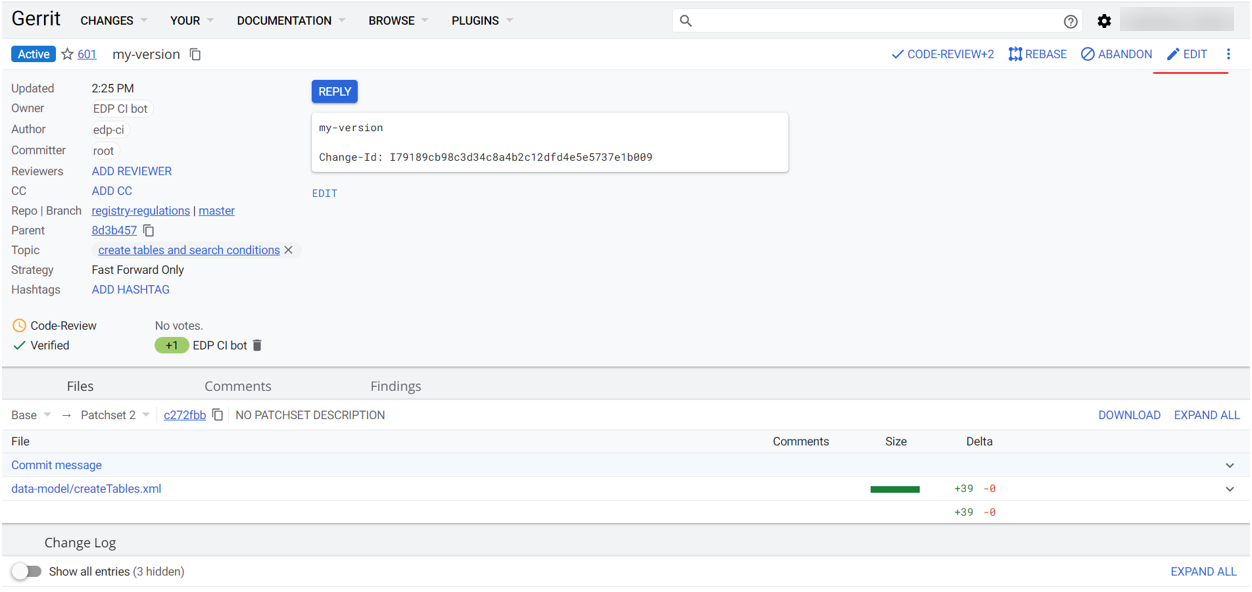Image resolution: width=1252 pixels, height=592 pixels.
Task: Remove the topic with the X icon
Action: pos(289,250)
